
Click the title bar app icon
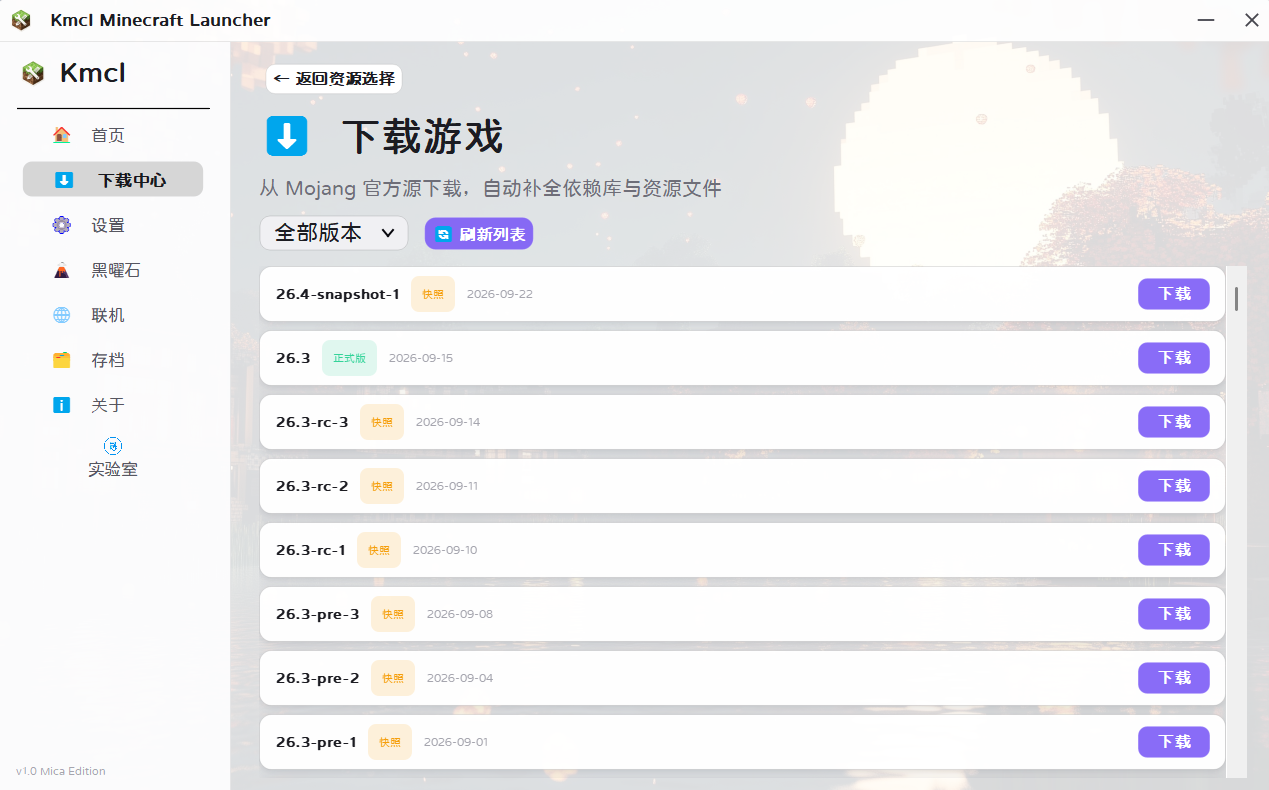(x=21, y=20)
